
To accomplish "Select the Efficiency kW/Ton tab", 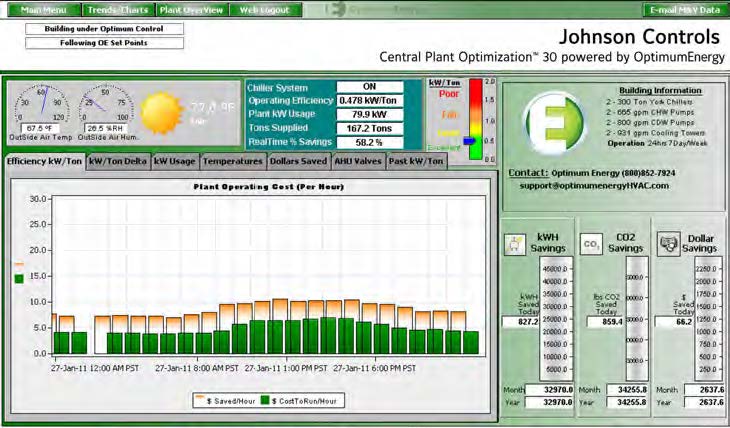I will click(45, 161).
